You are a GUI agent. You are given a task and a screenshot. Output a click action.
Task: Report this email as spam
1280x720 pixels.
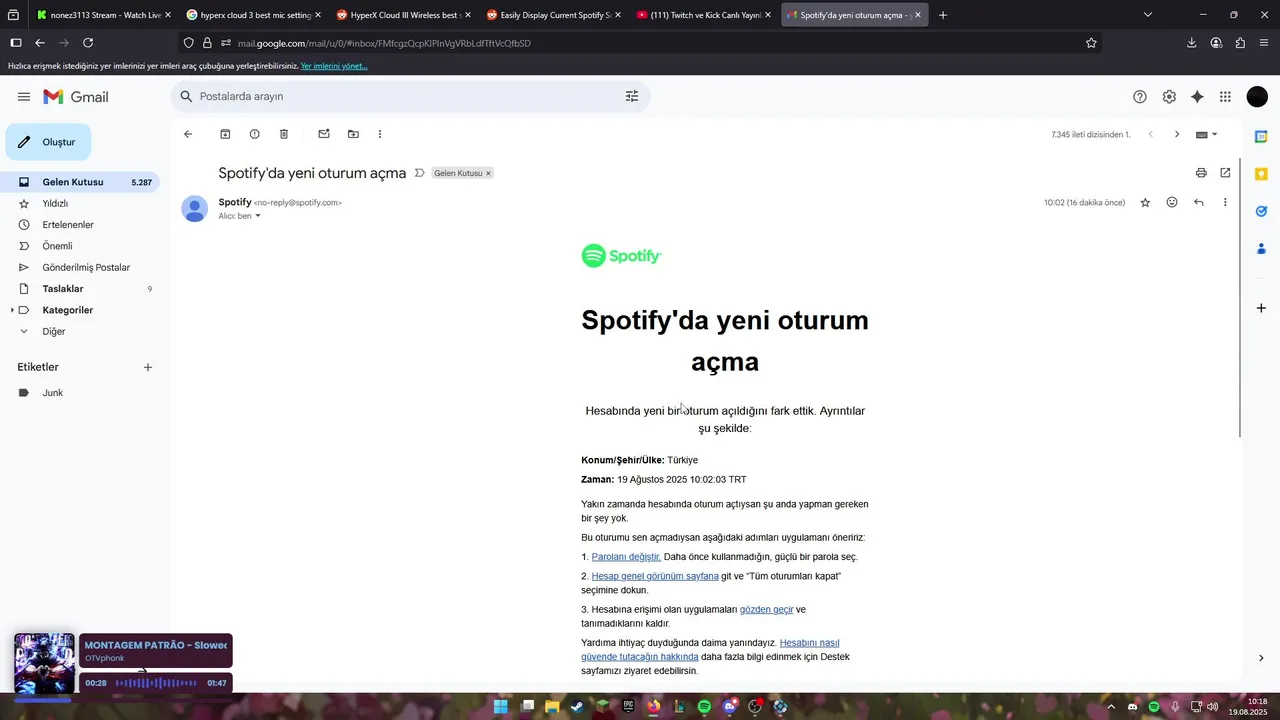(254, 134)
